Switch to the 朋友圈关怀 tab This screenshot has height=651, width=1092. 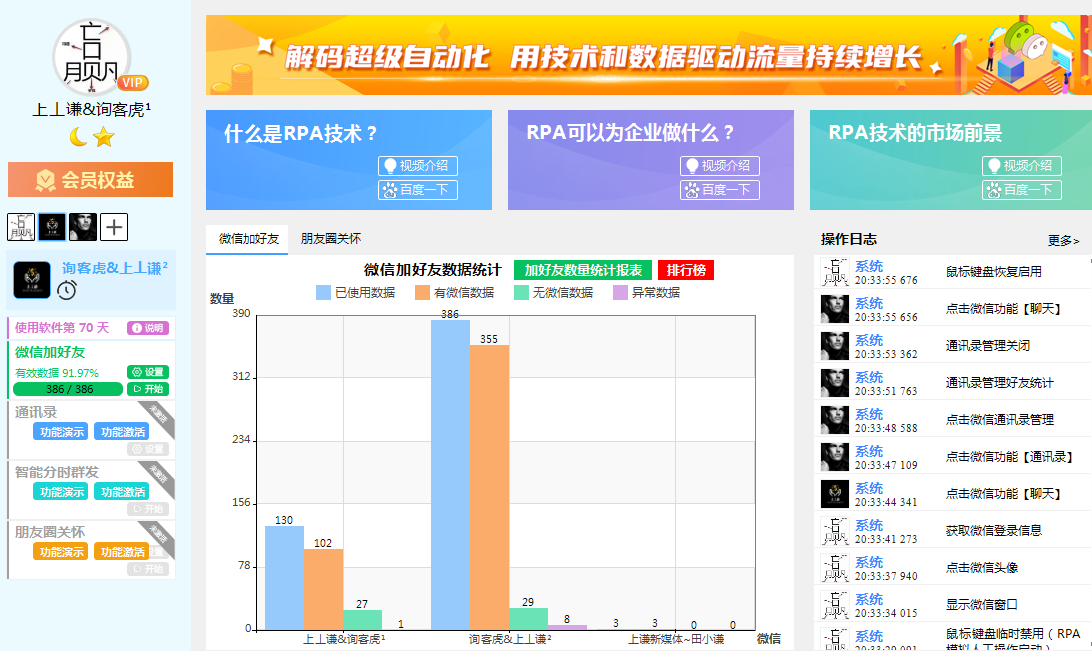(331, 239)
